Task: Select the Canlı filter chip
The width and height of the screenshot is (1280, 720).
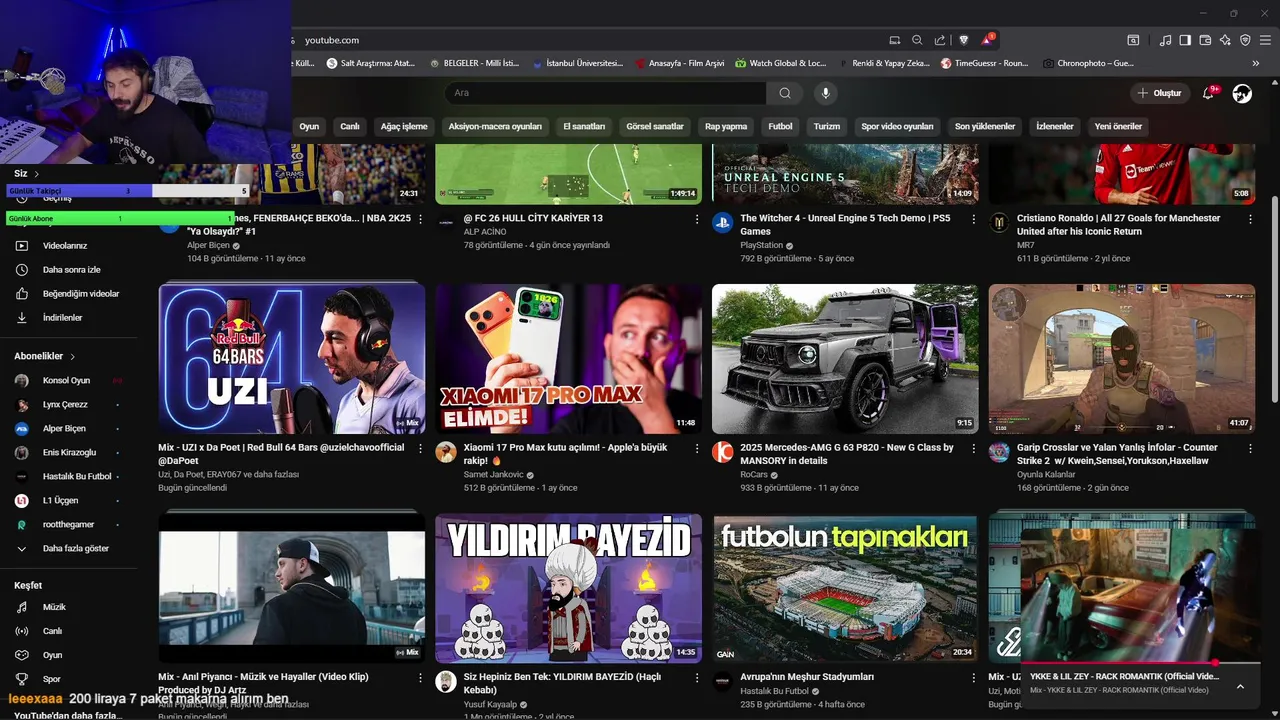Action: [350, 127]
